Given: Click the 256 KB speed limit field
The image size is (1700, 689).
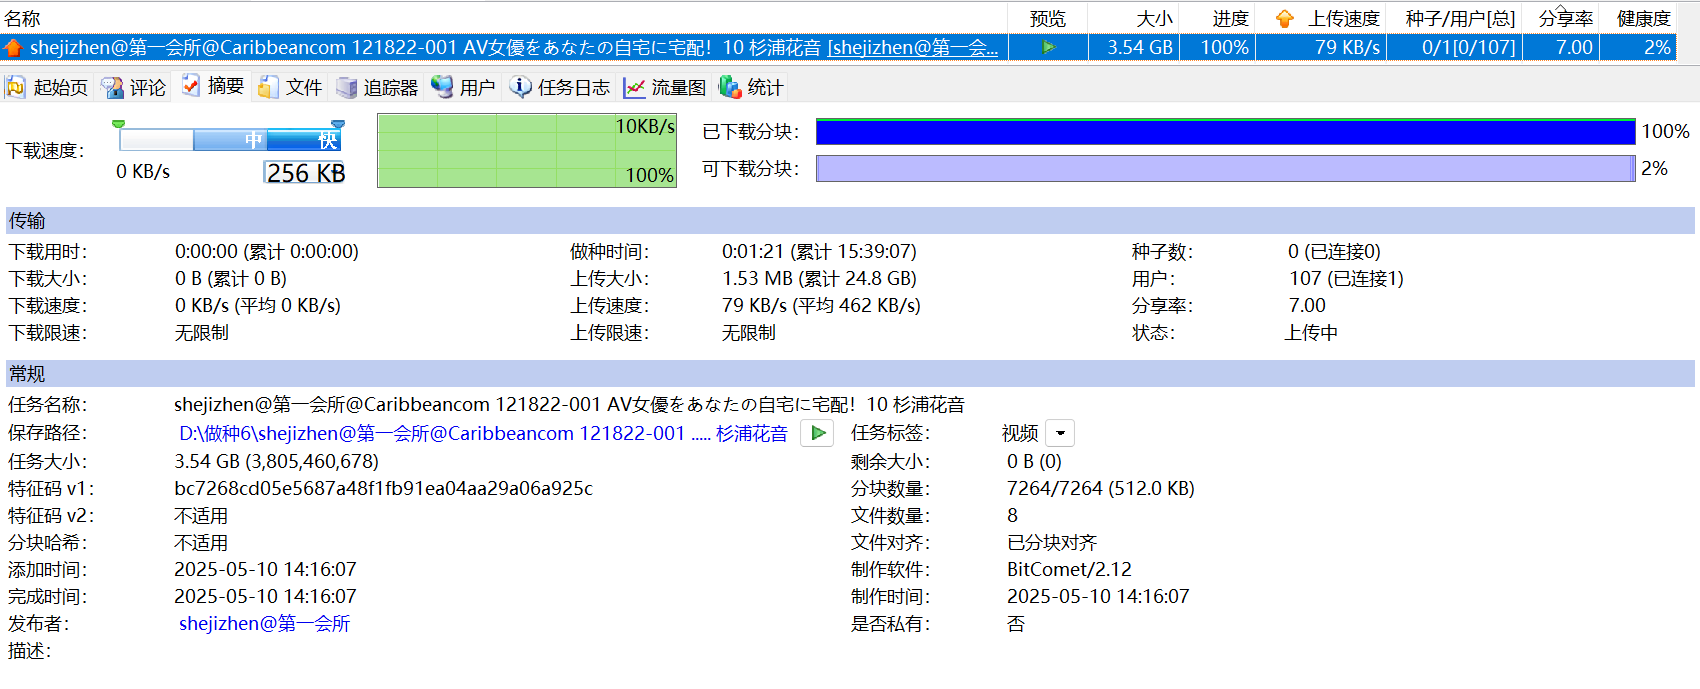Looking at the screenshot, I should point(305,173).
